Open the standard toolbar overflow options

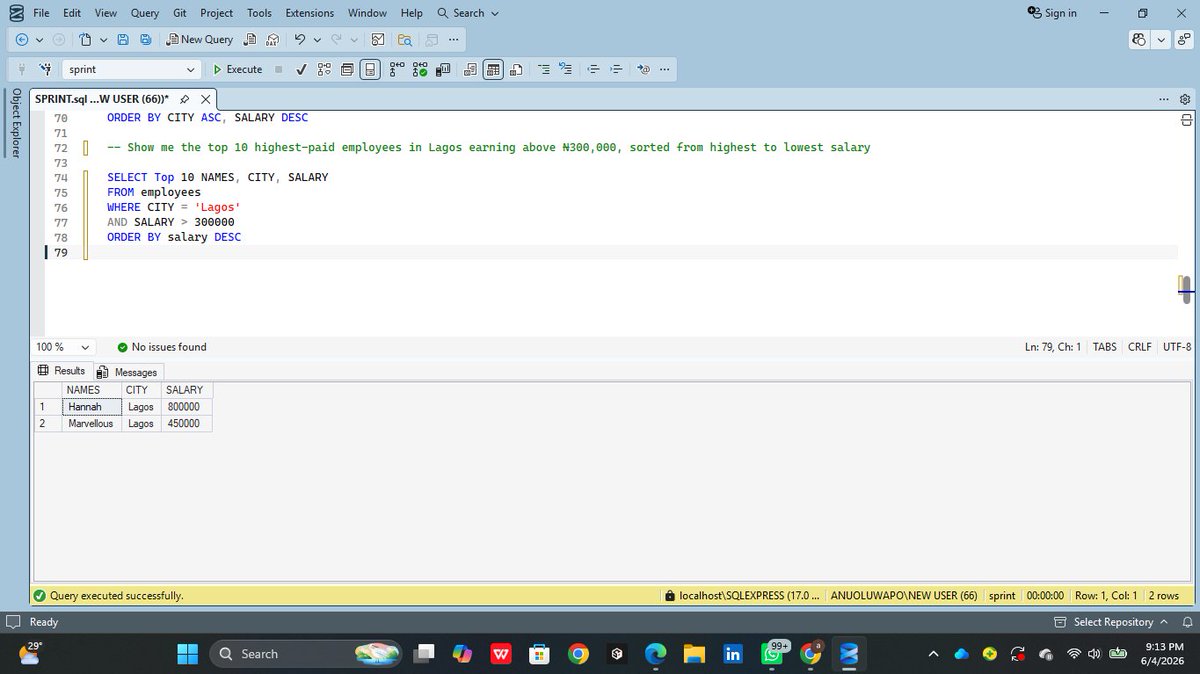coord(454,40)
